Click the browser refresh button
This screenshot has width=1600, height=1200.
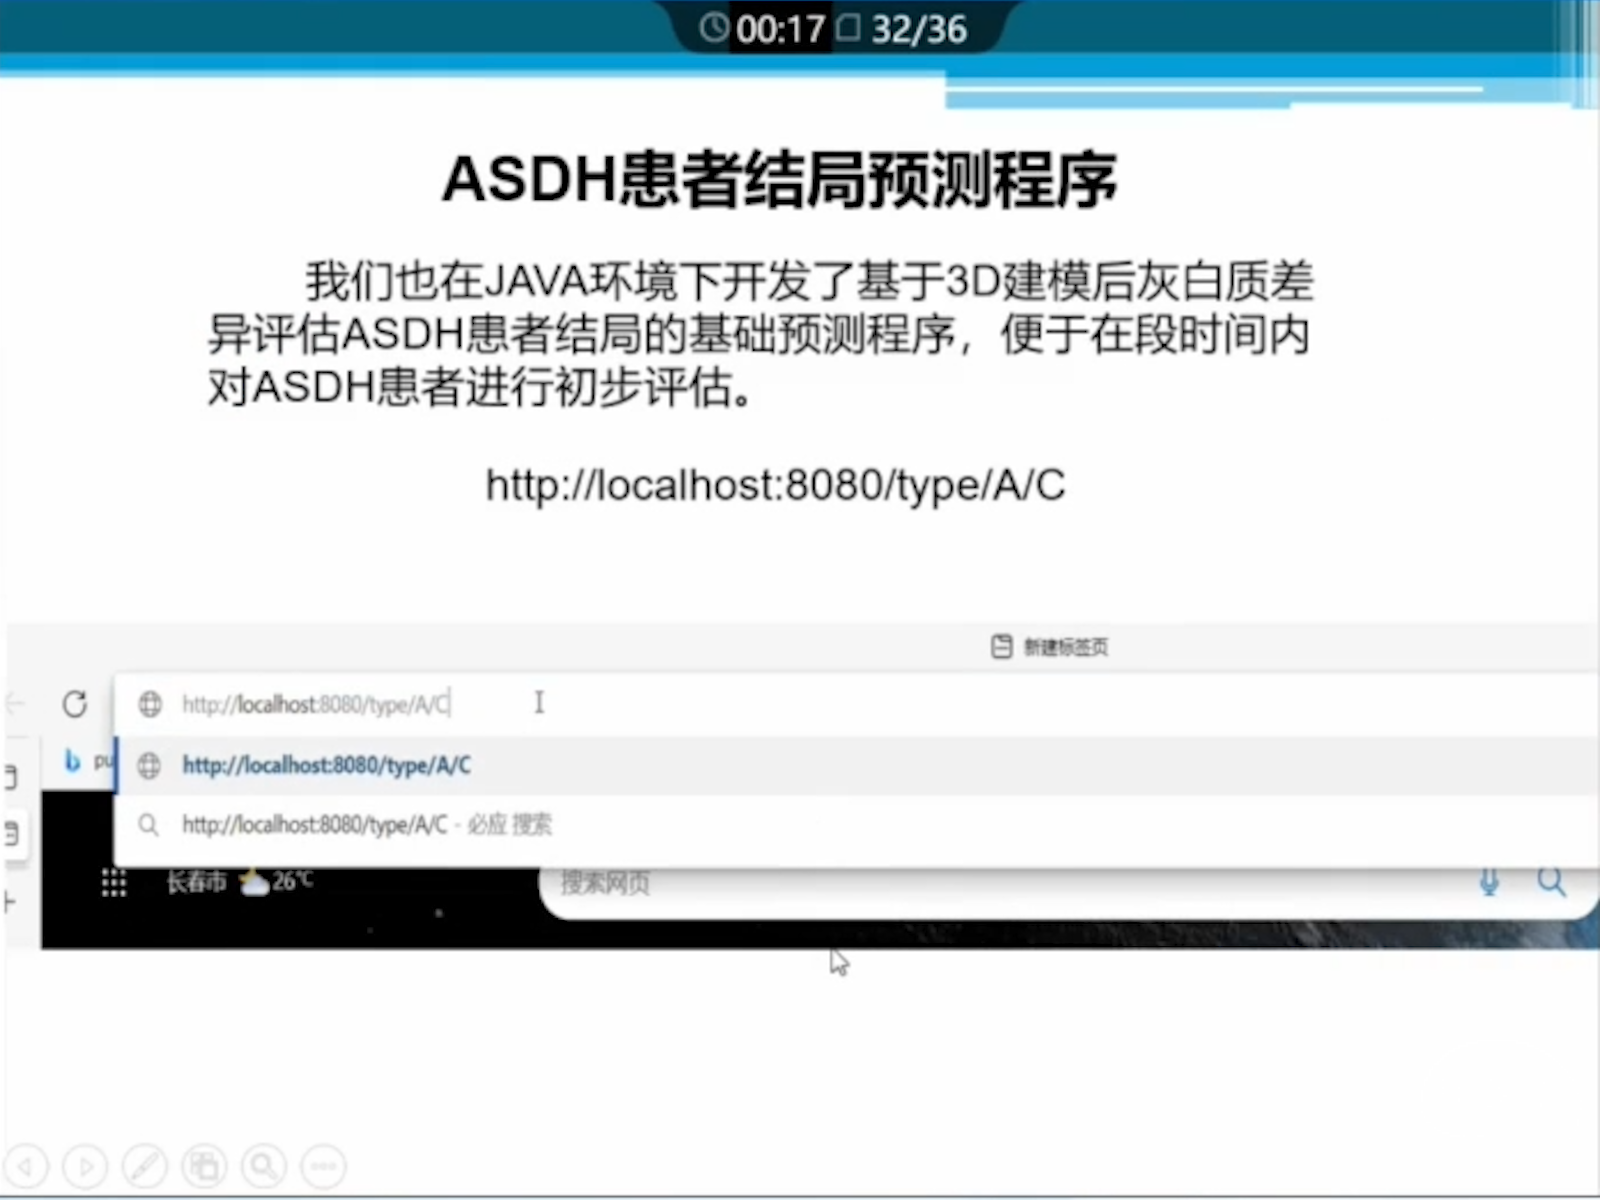click(x=75, y=704)
